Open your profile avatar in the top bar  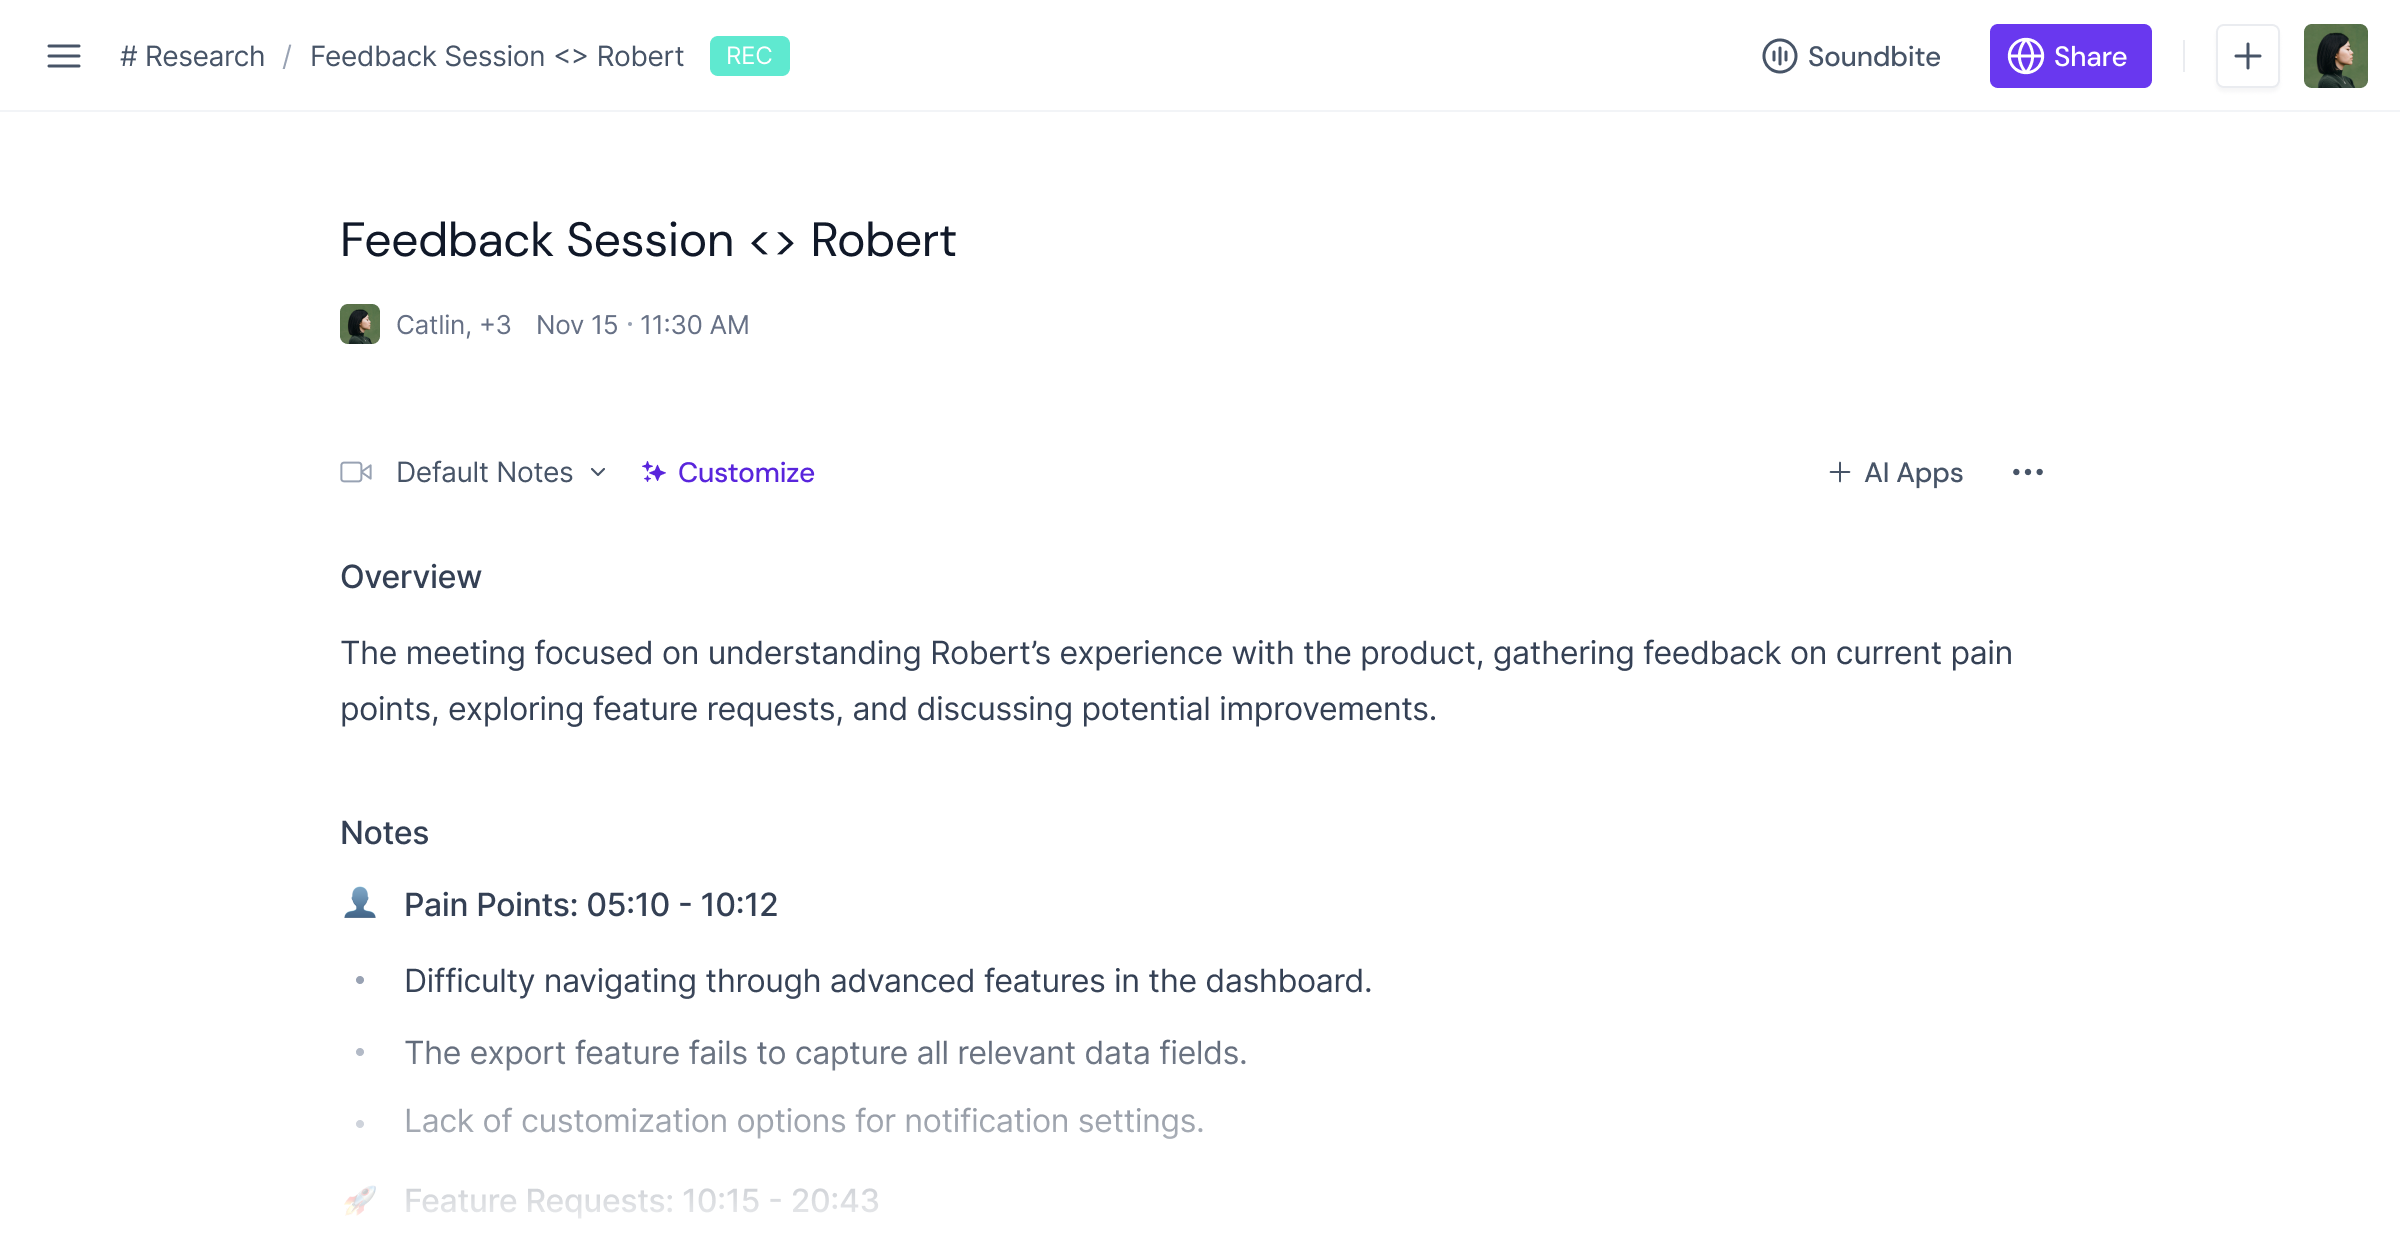tap(2336, 56)
